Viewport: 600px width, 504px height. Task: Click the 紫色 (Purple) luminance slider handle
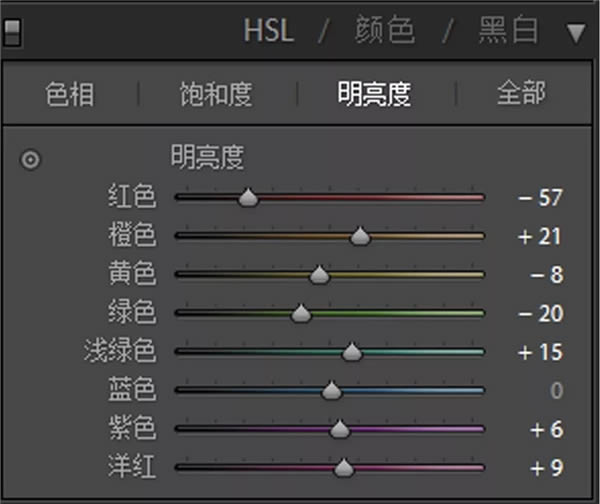pos(340,429)
